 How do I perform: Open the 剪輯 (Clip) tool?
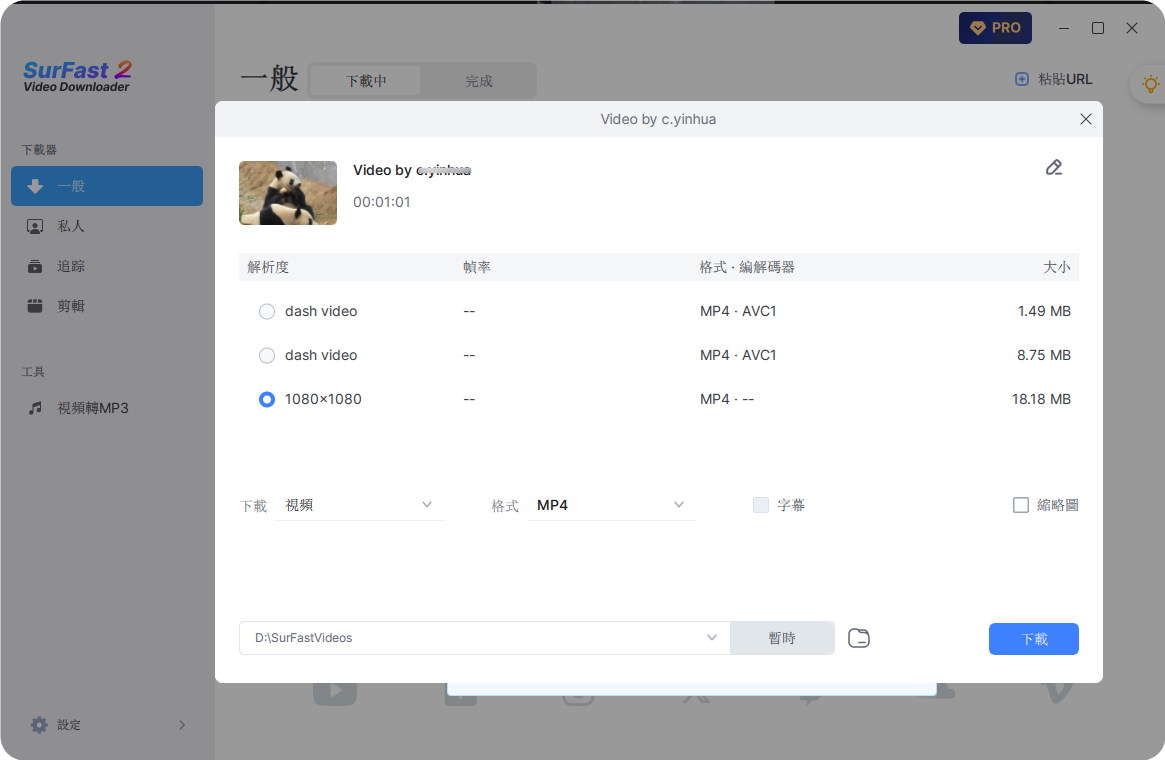[70, 305]
